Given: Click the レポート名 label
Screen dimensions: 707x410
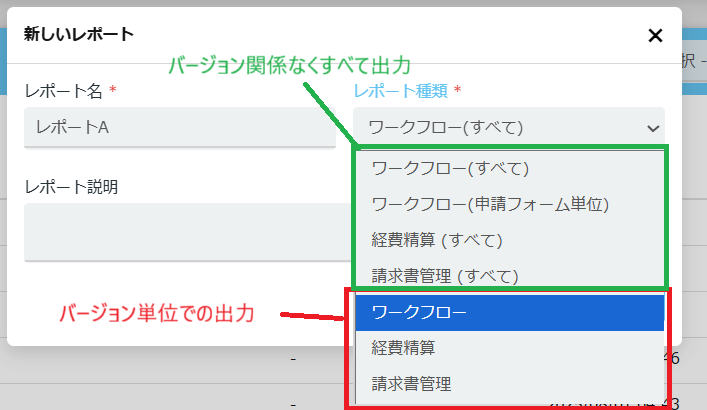Looking at the screenshot, I should click(x=63, y=91).
